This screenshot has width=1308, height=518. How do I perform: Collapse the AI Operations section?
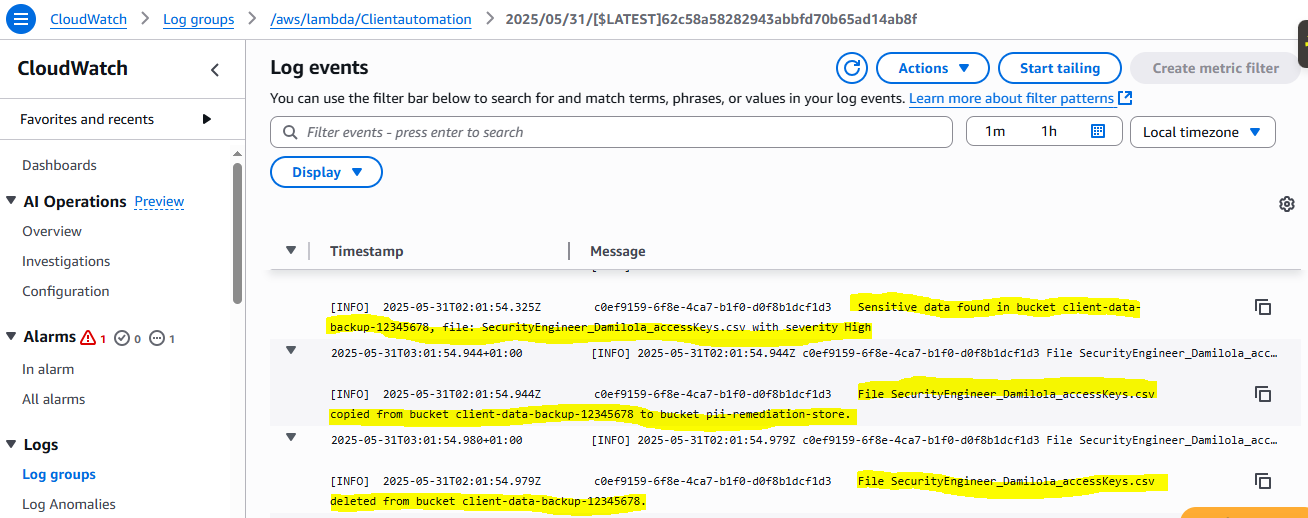point(11,201)
